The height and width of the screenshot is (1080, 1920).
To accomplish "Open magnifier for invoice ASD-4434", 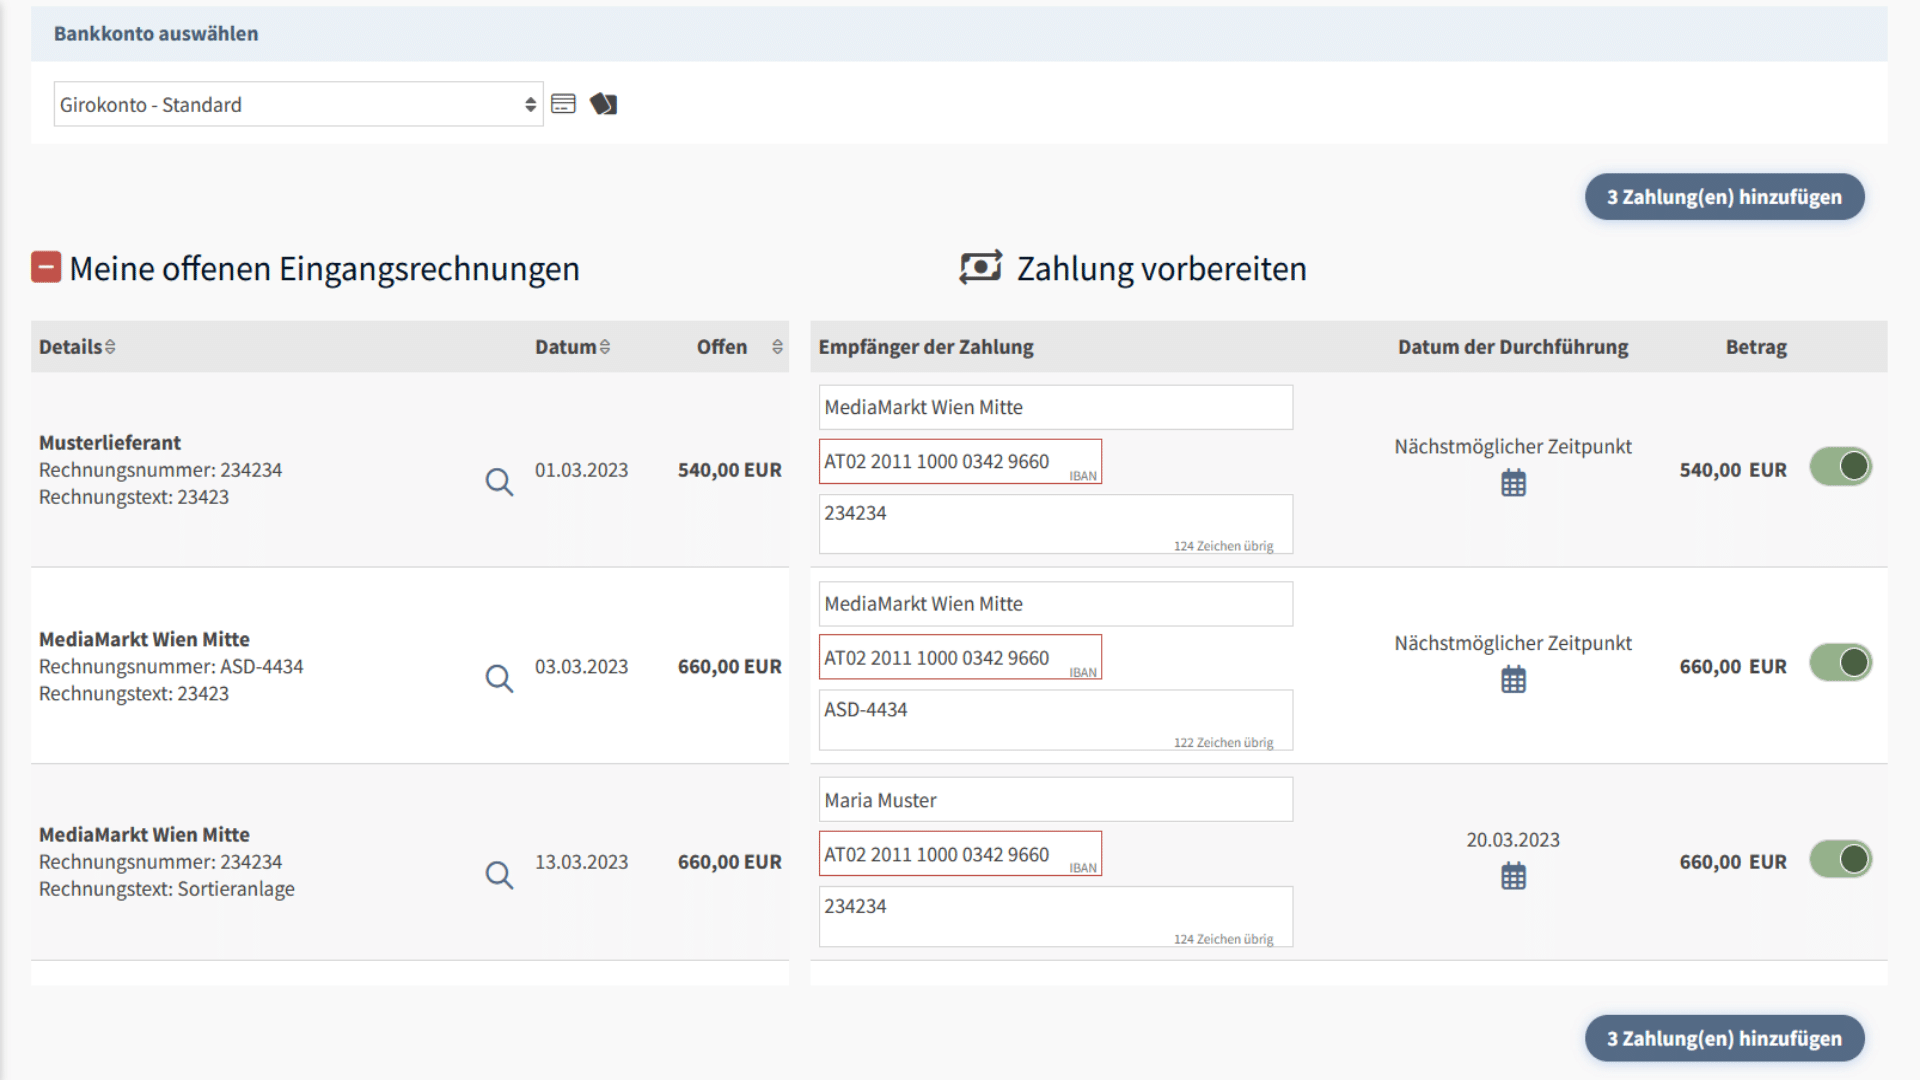I will [499, 679].
